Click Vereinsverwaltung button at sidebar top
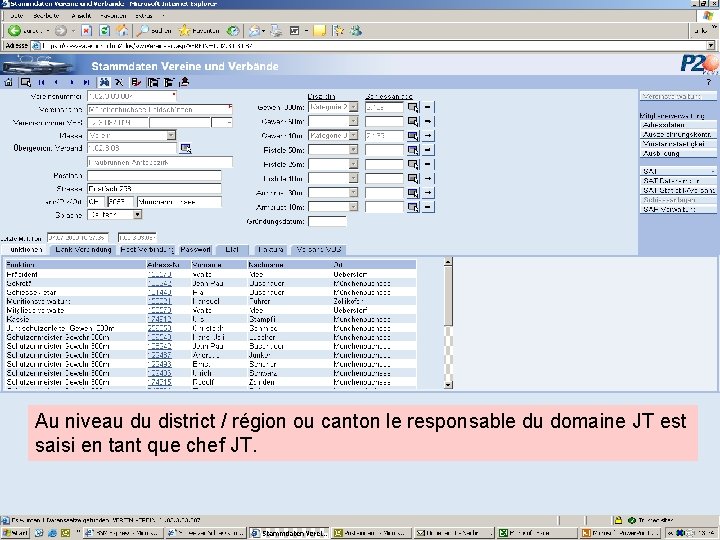The width and height of the screenshot is (720, 540). click(678, 96)
